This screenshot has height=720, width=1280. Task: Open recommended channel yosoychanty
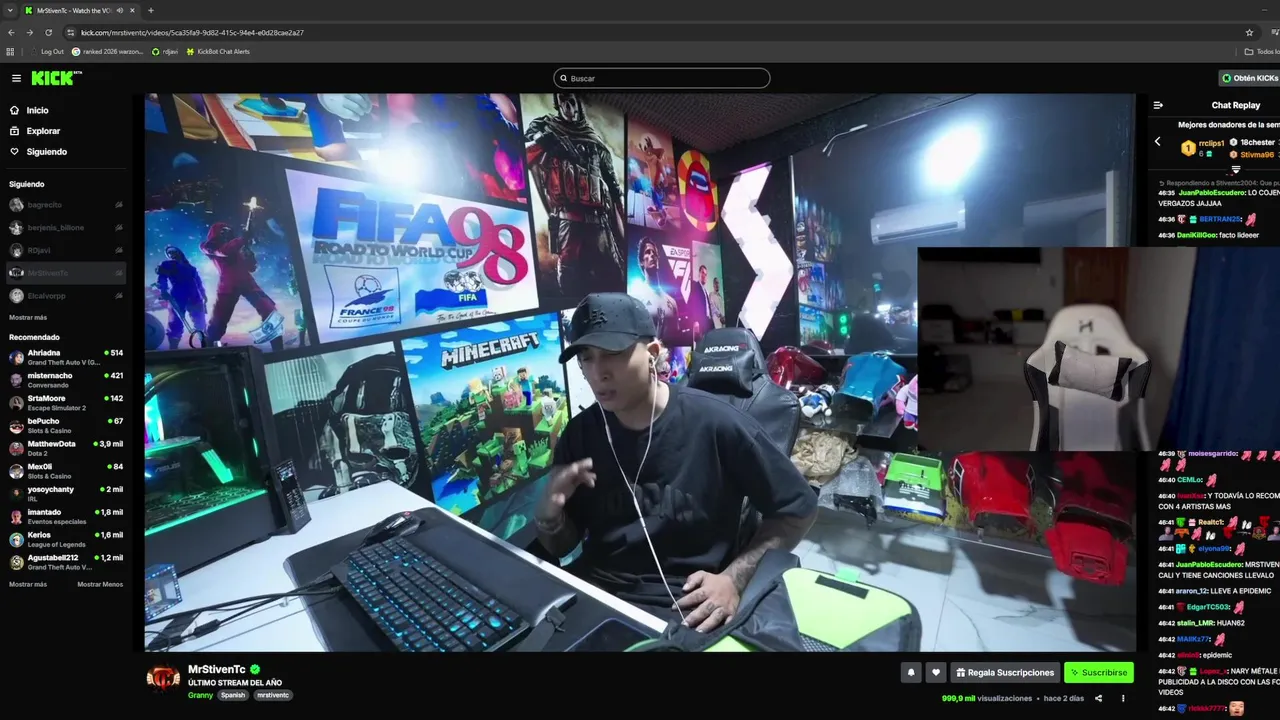[x=66, y=494]
